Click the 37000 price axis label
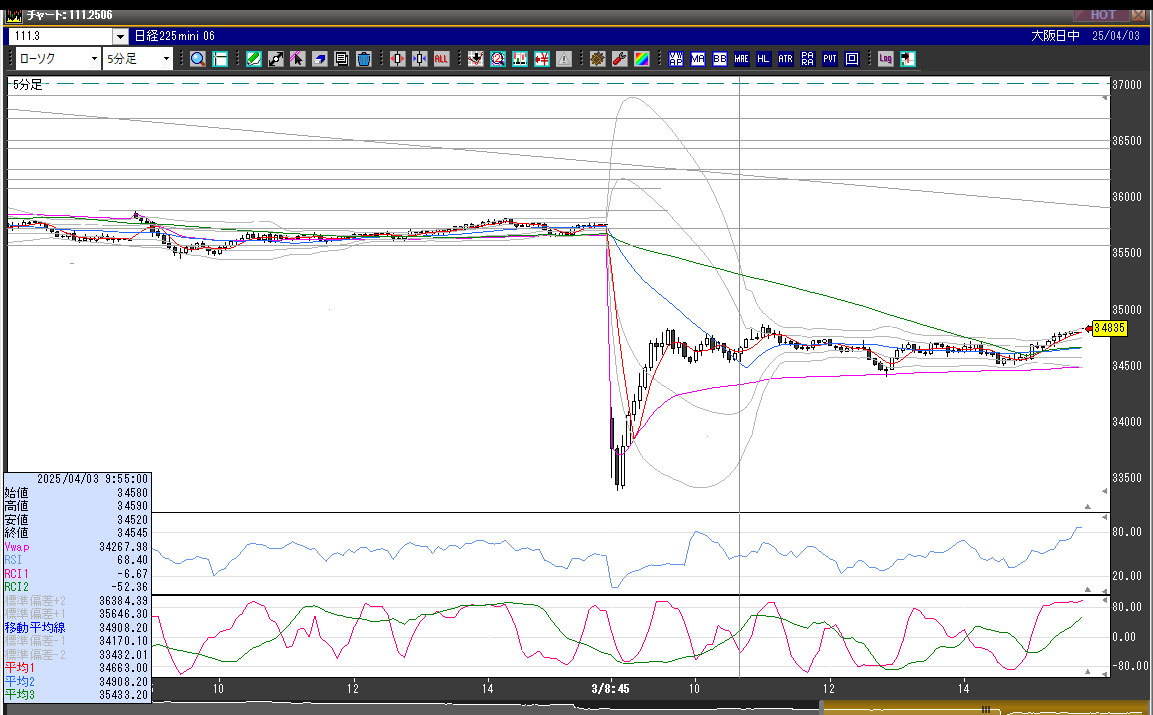Viewport: 1153px width, 715px height. pyautogui.click(x=1126, y=85)
